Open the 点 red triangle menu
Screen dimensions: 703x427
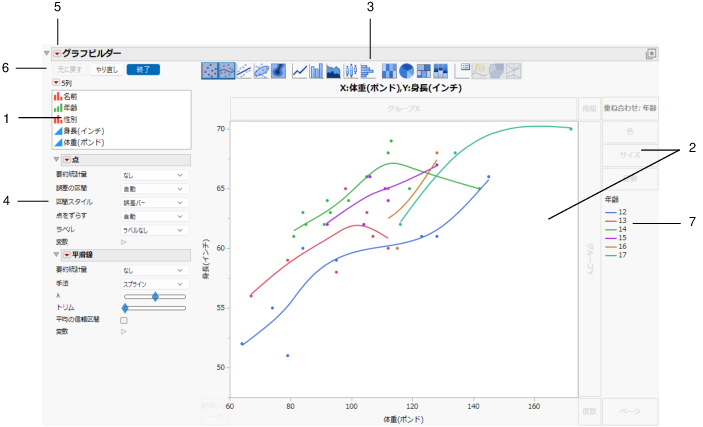click(x=67, y=160)
